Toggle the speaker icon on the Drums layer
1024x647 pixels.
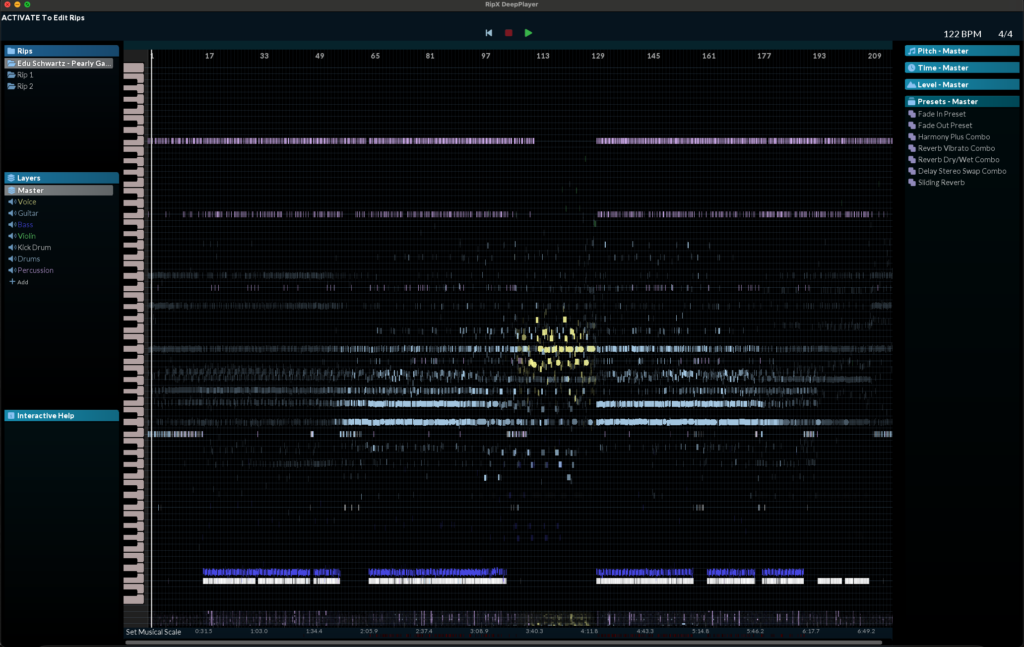(x=11, y=258)
